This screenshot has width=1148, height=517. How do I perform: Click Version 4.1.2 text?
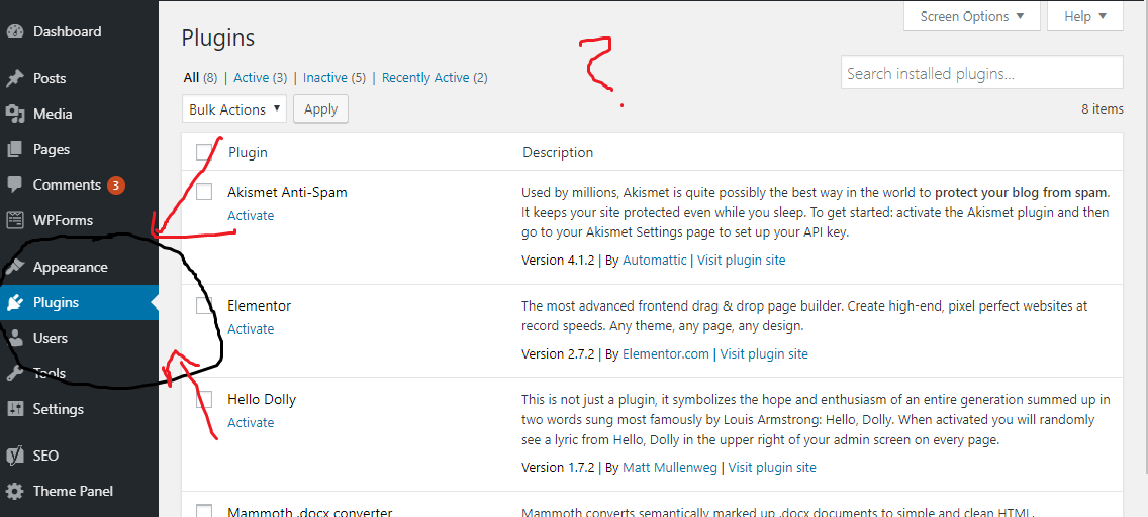pyautogui.click(x=559, y=260)
